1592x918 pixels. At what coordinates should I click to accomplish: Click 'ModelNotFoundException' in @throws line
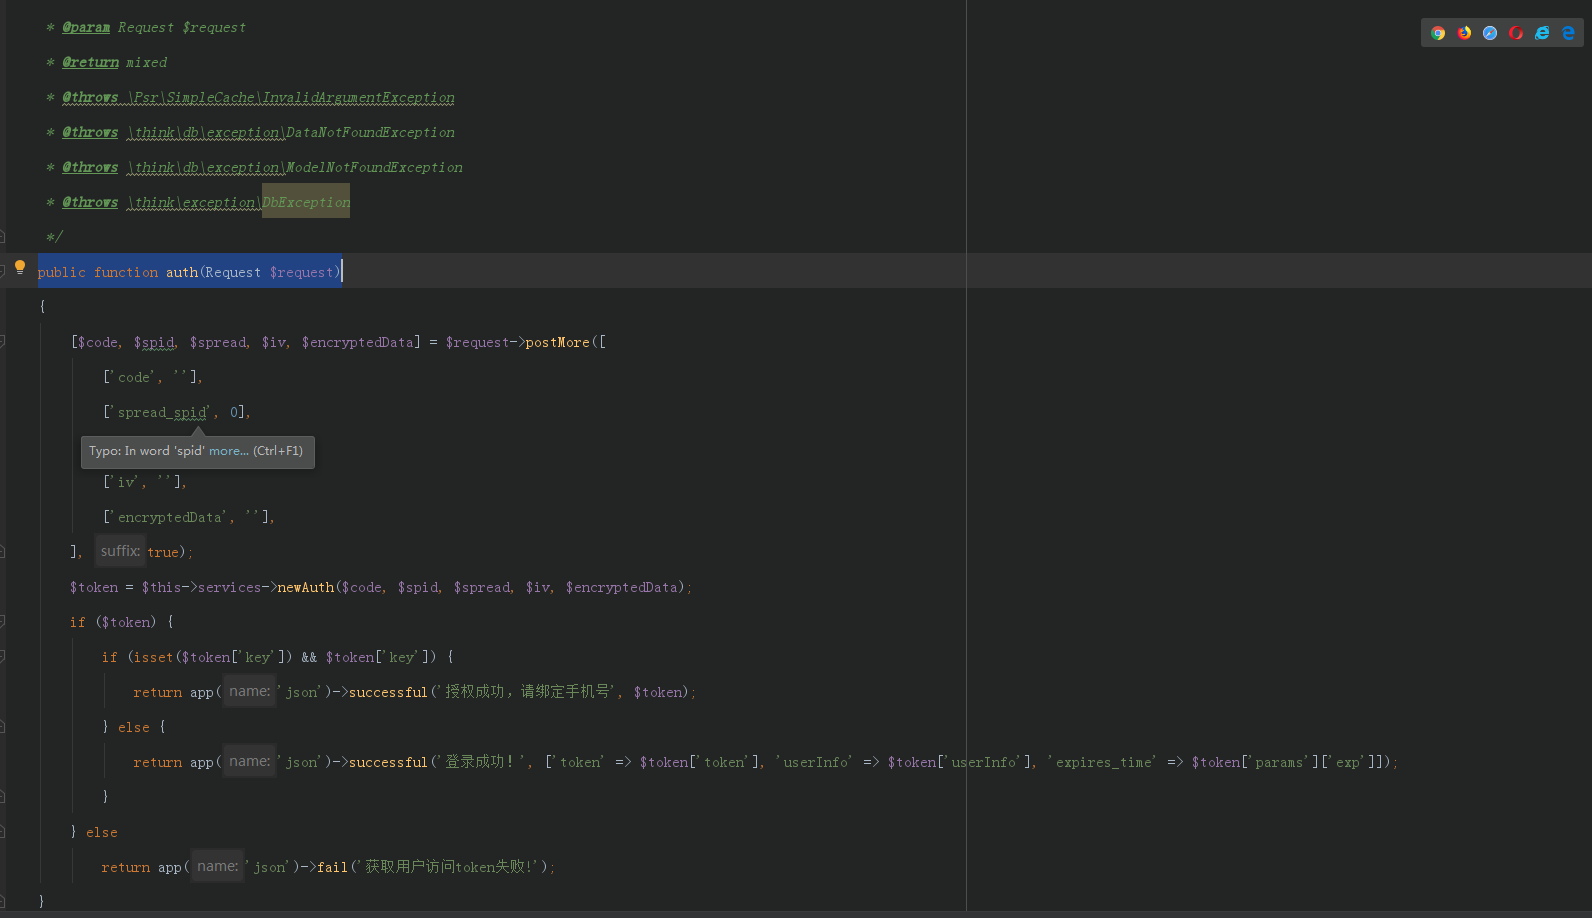(x=374, y=167)
